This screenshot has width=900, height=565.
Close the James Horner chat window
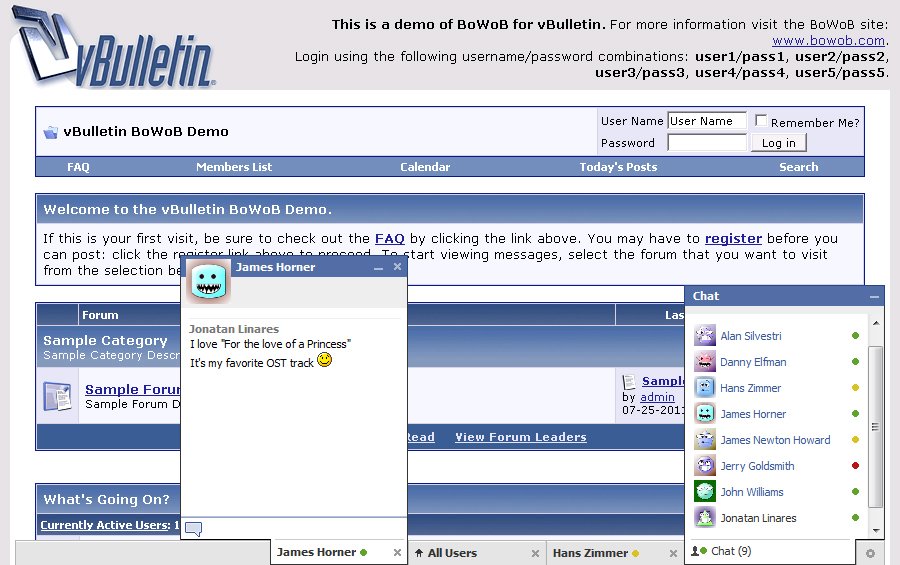(x=397, y=266)
